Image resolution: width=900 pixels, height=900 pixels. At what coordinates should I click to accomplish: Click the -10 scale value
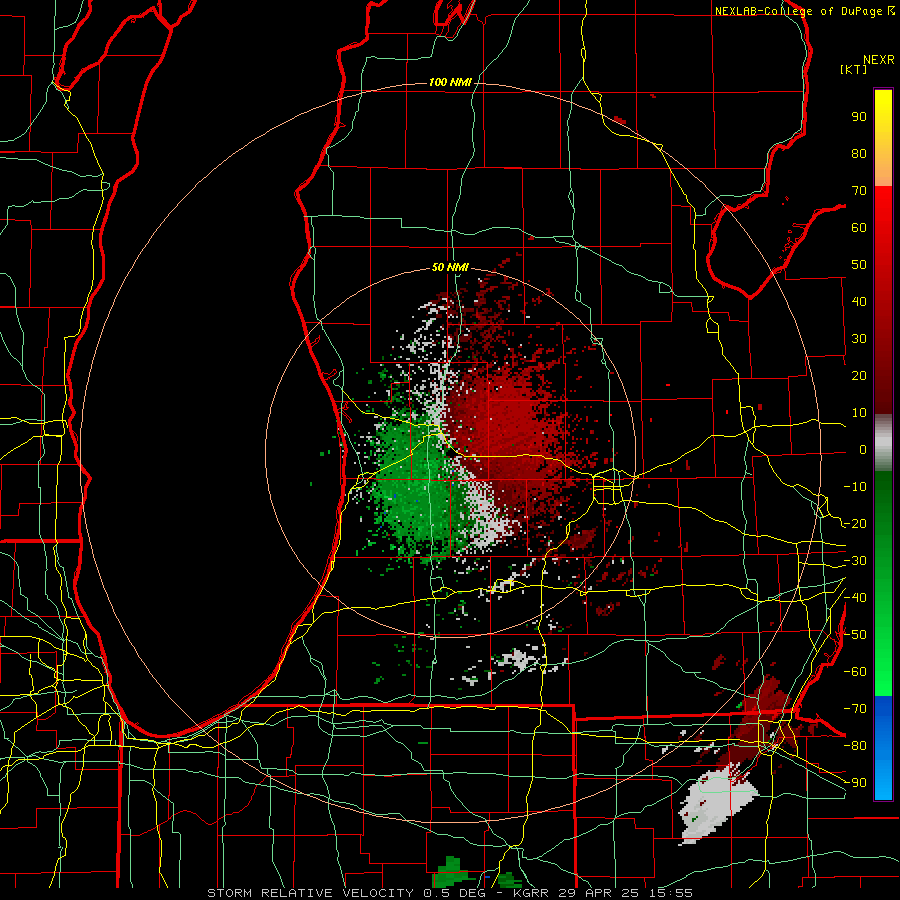point(855,487)
